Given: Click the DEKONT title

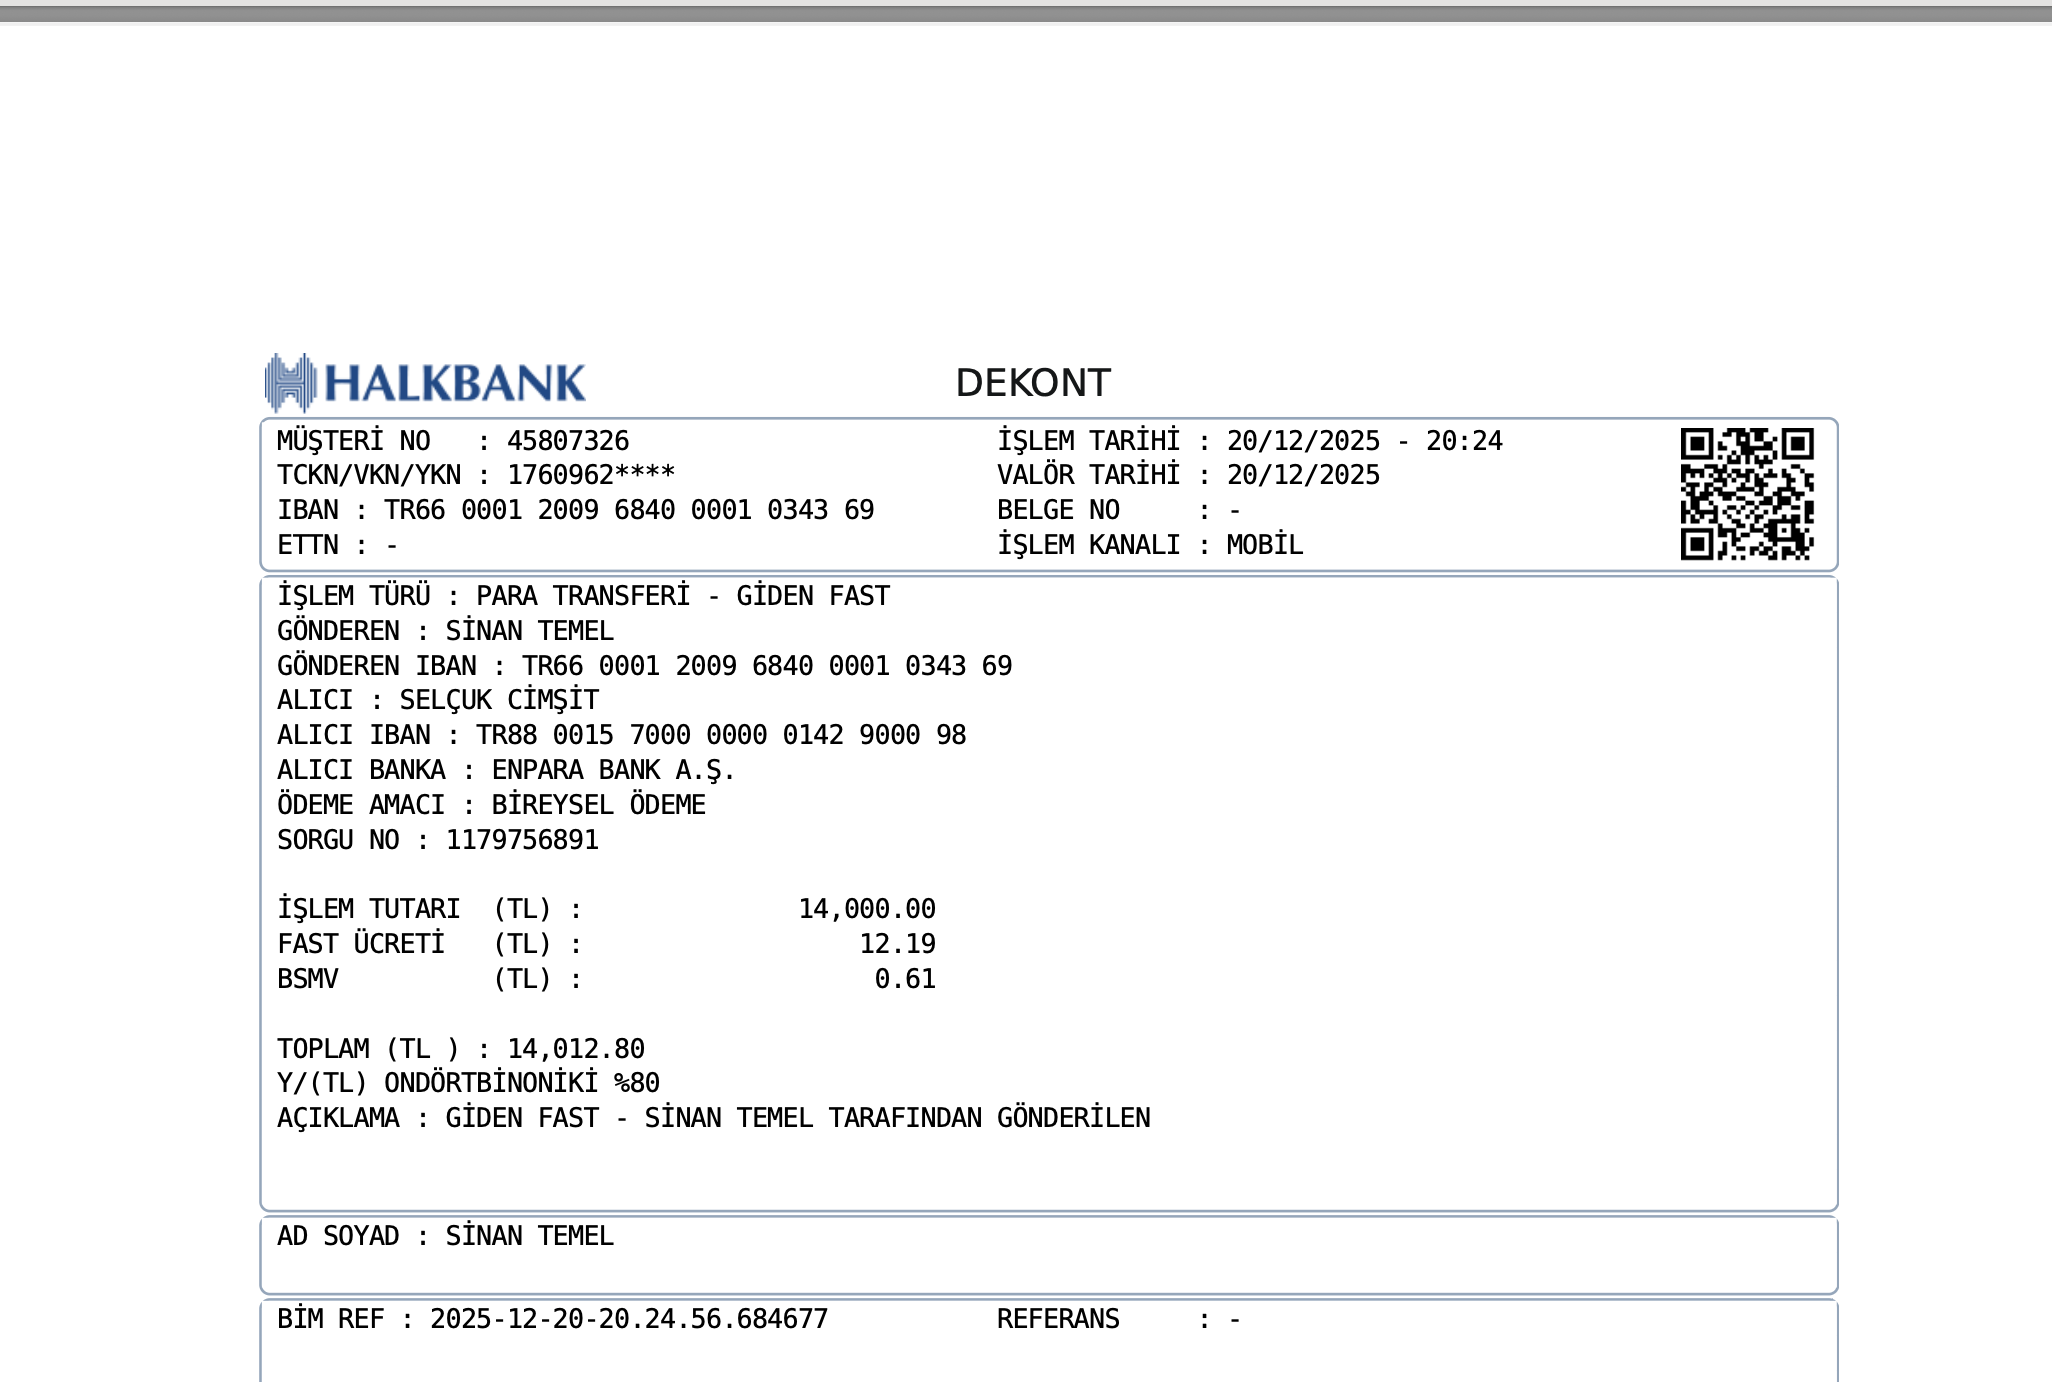Looking at the screenshot, I should pyautogui.click(x=1033, y=383).
